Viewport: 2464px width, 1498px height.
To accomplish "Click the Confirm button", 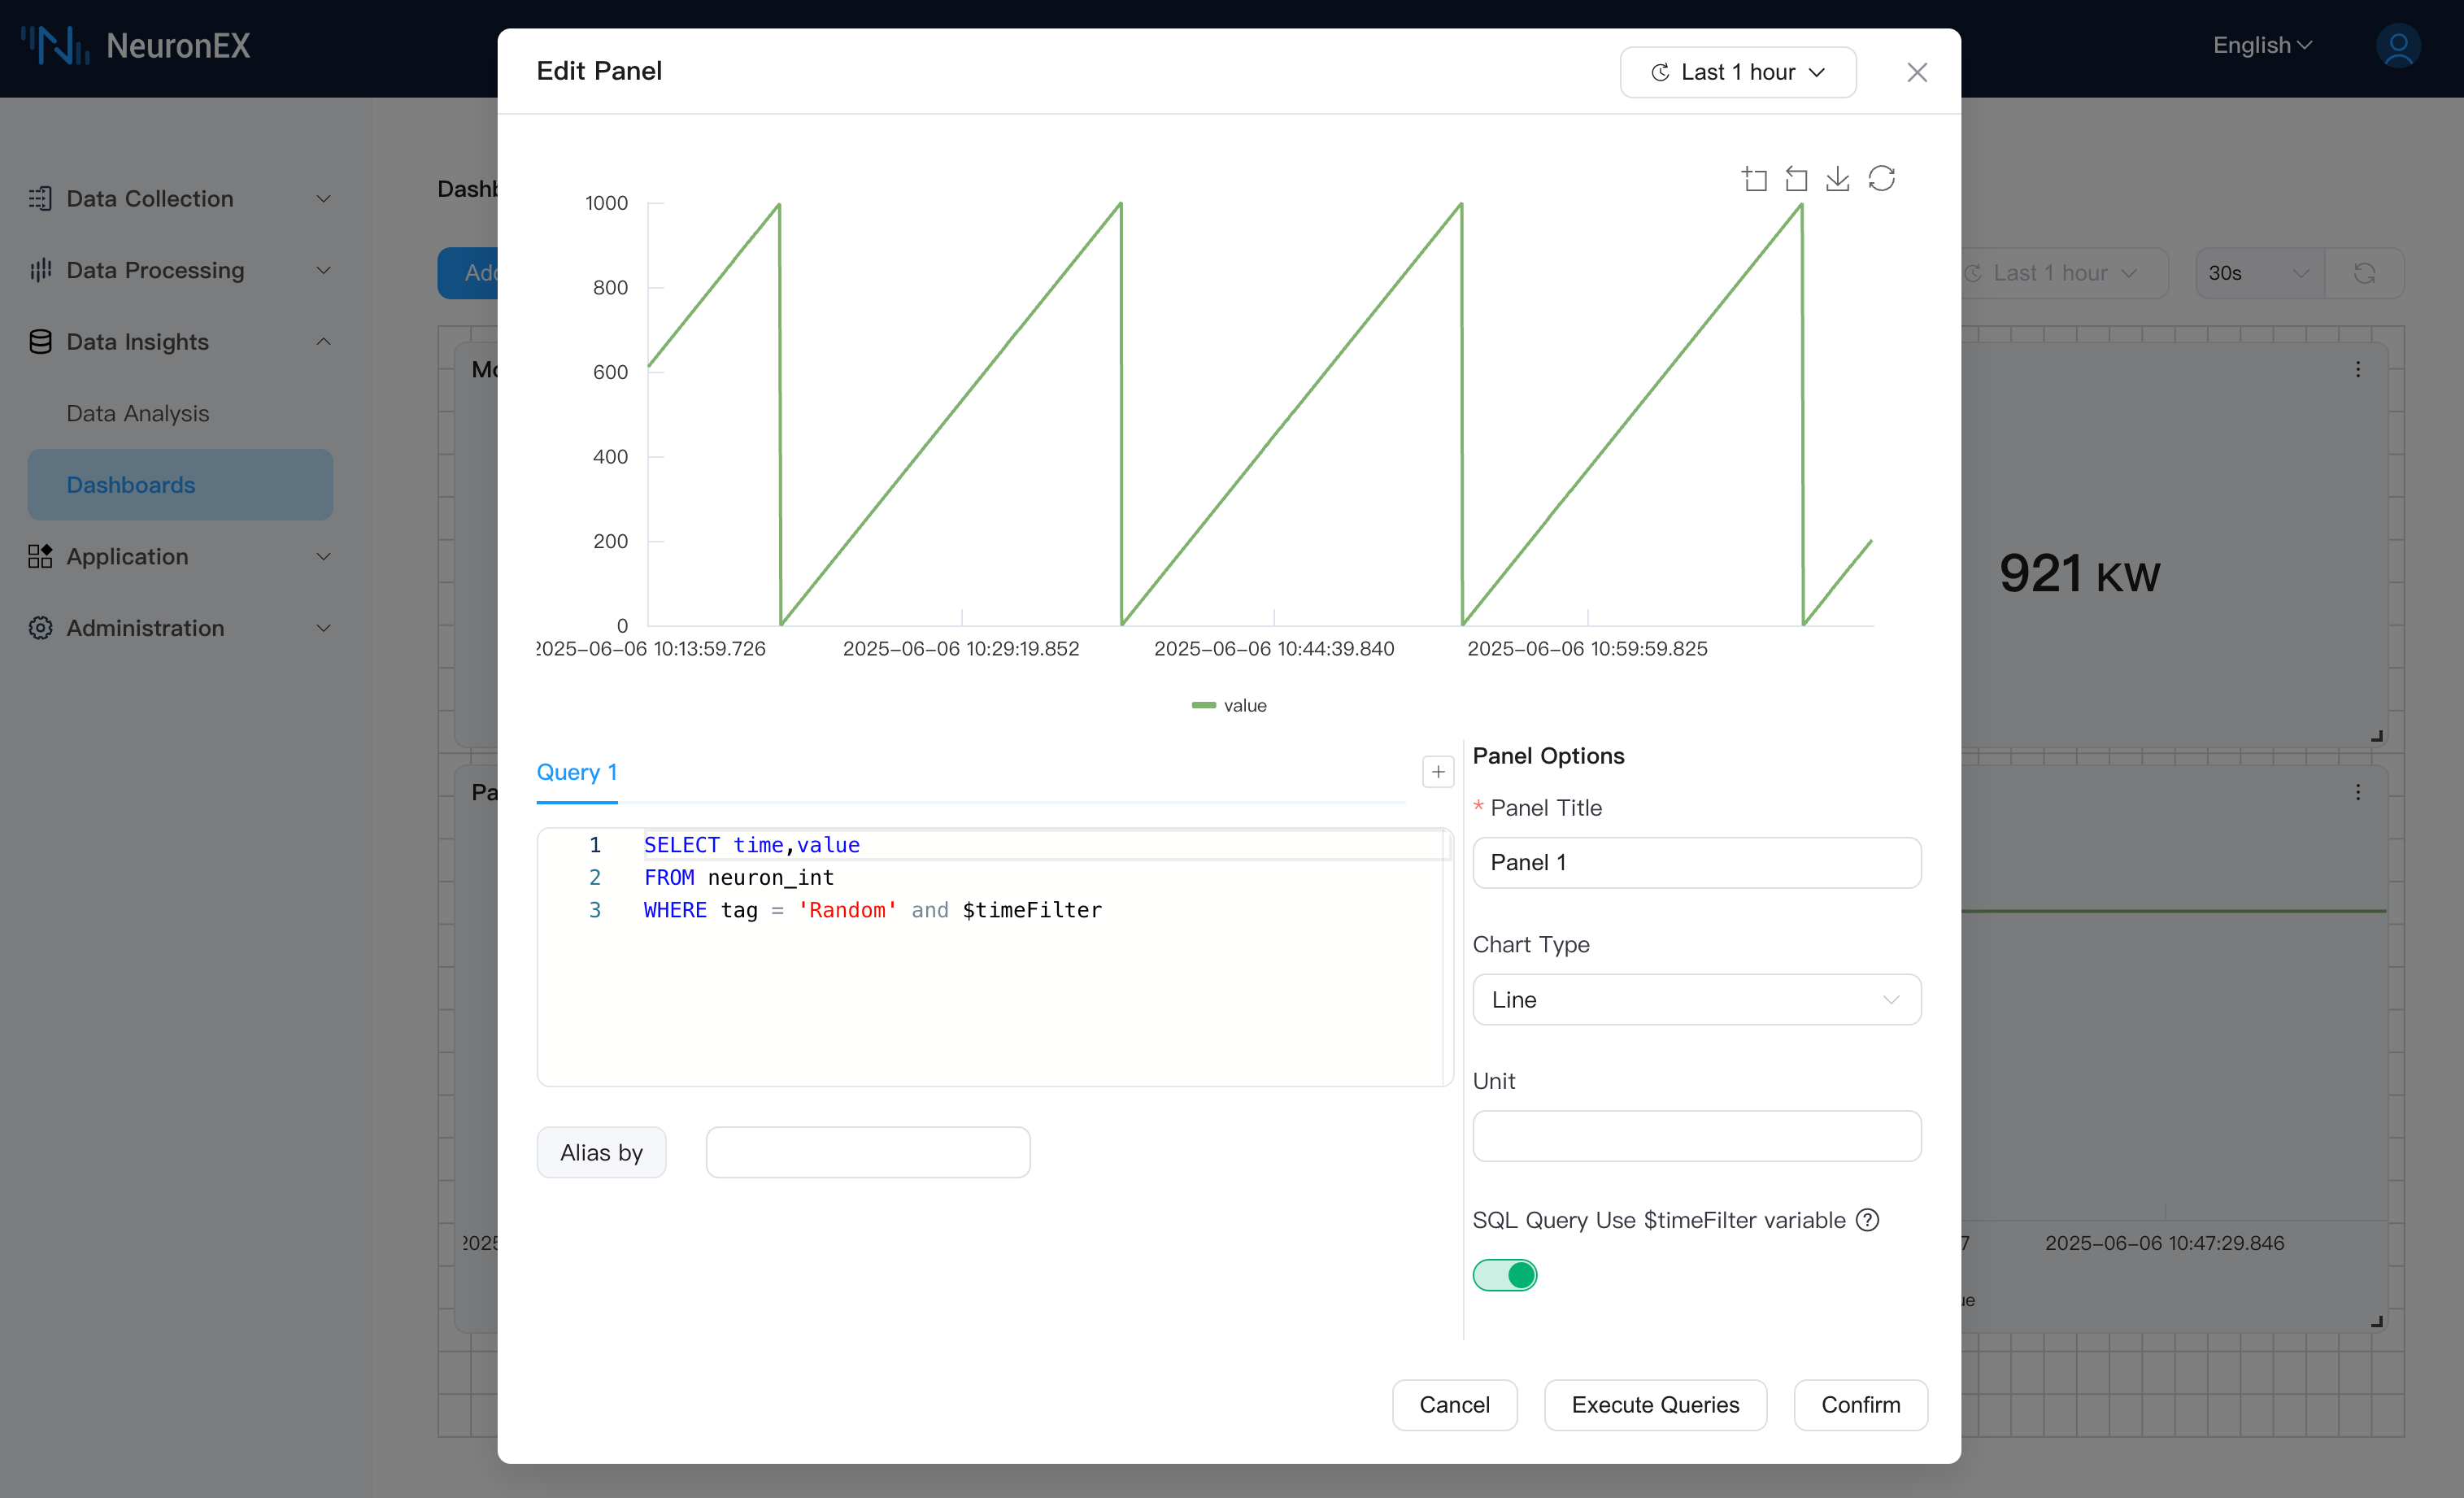I will (x=1860, y=1405).
